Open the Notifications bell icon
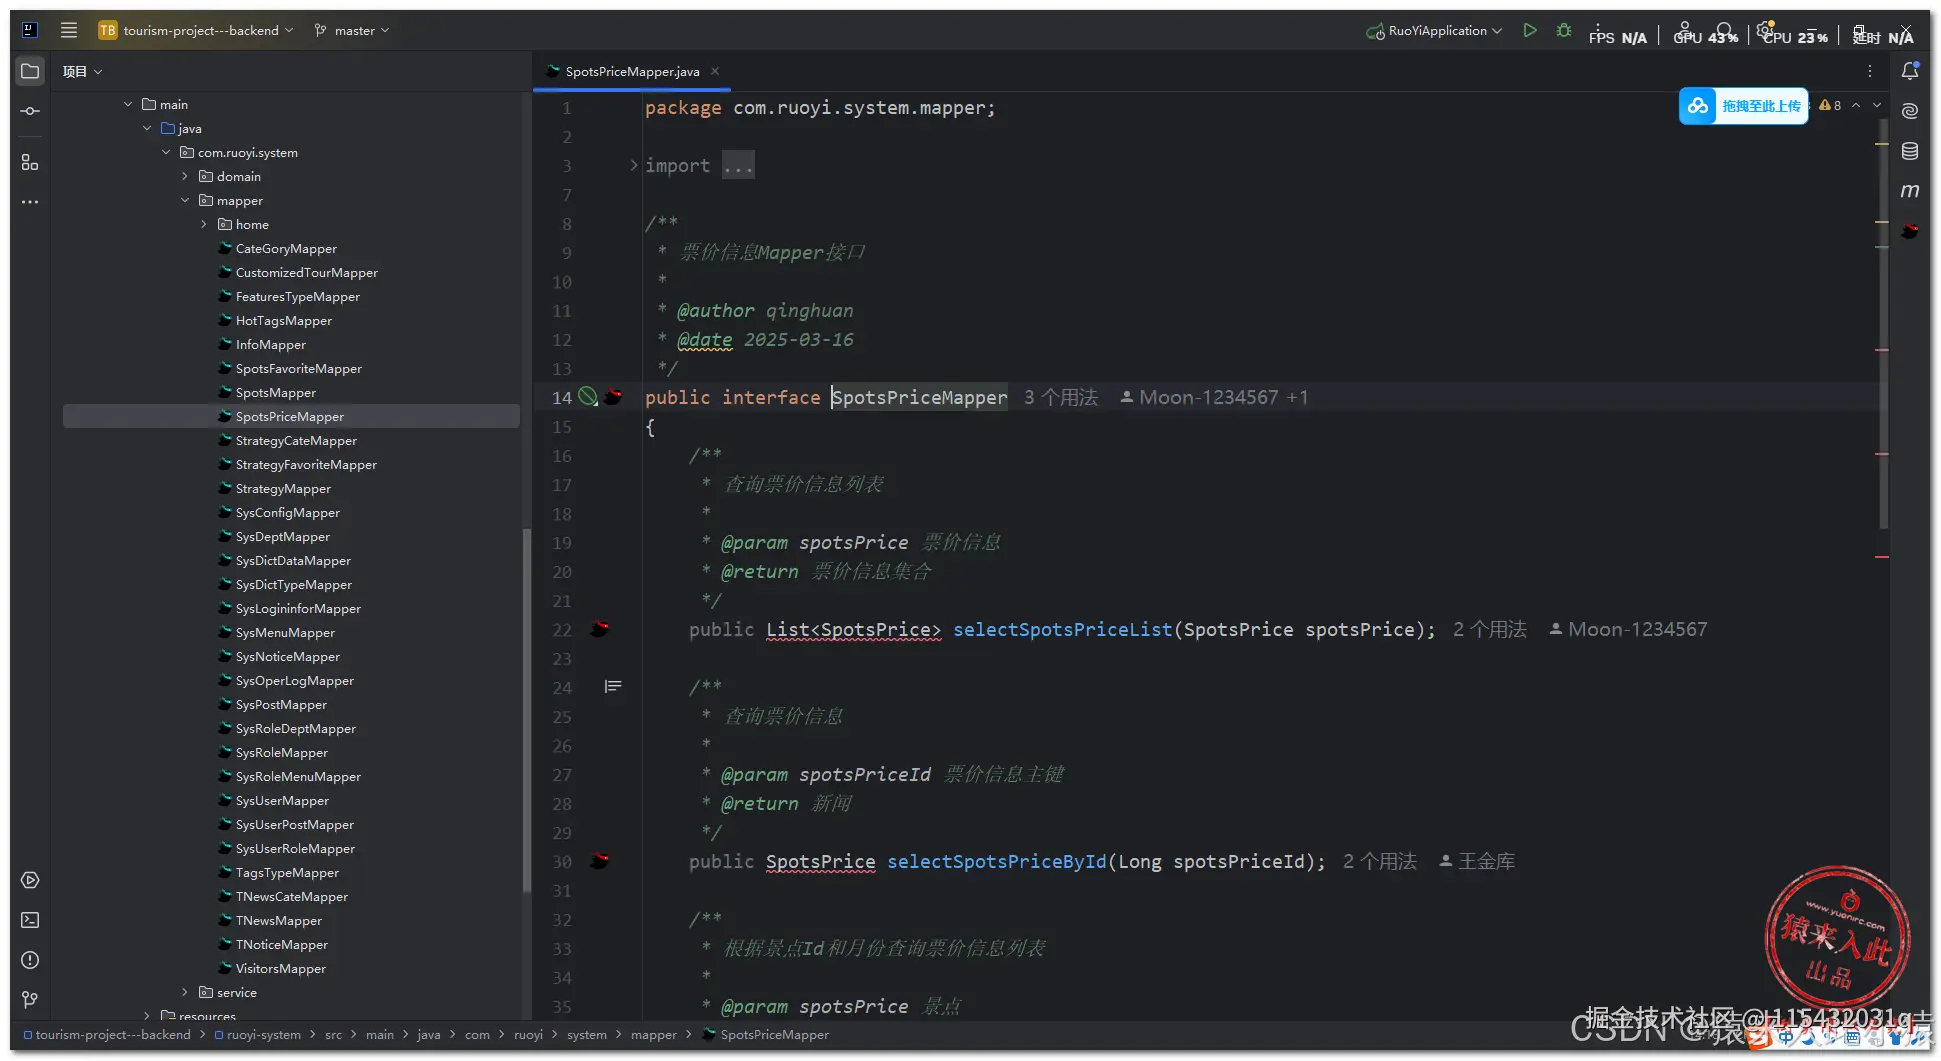This screenshot has width=1941, height=1061. [1910, 71]
